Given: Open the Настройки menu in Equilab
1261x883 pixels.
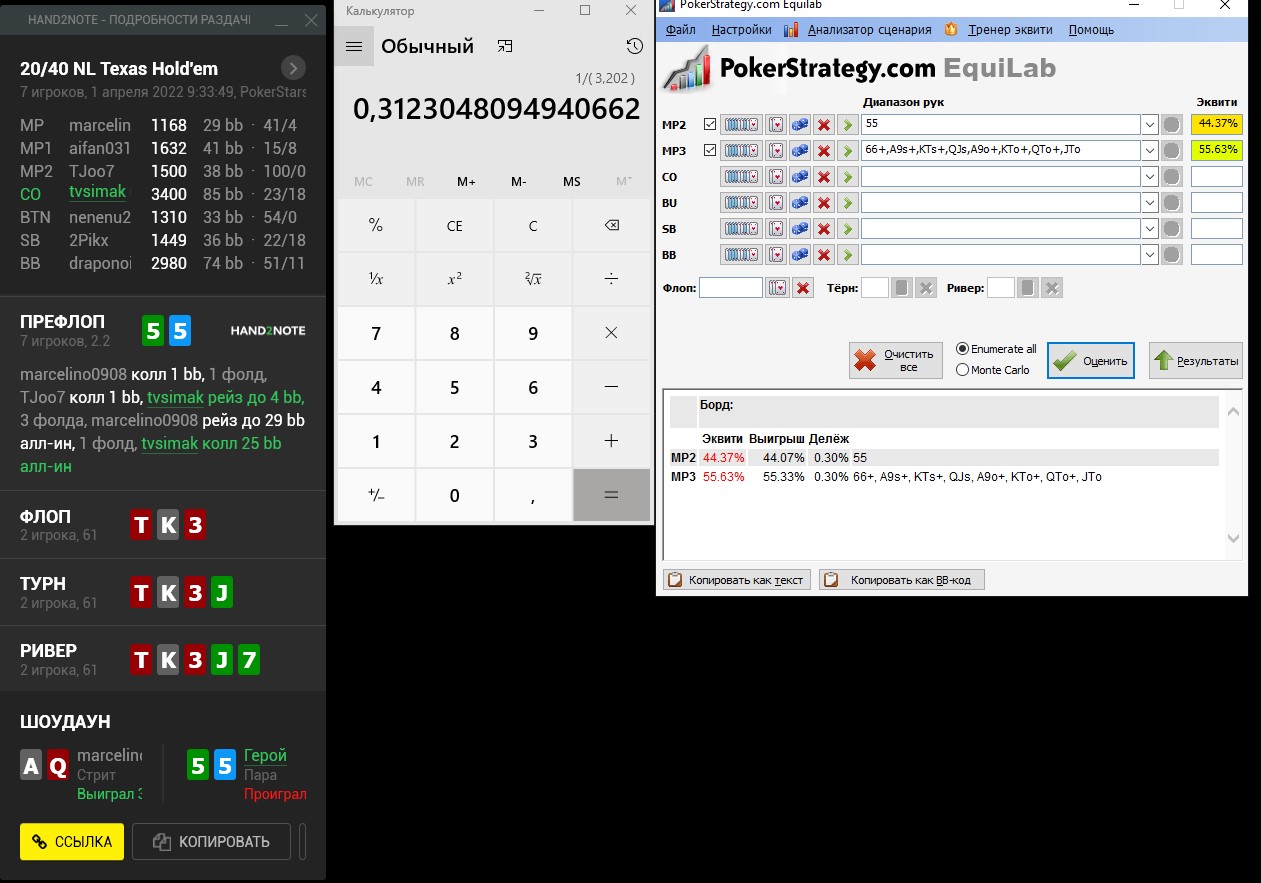Looking at the screenshot, I should (741, 30).
